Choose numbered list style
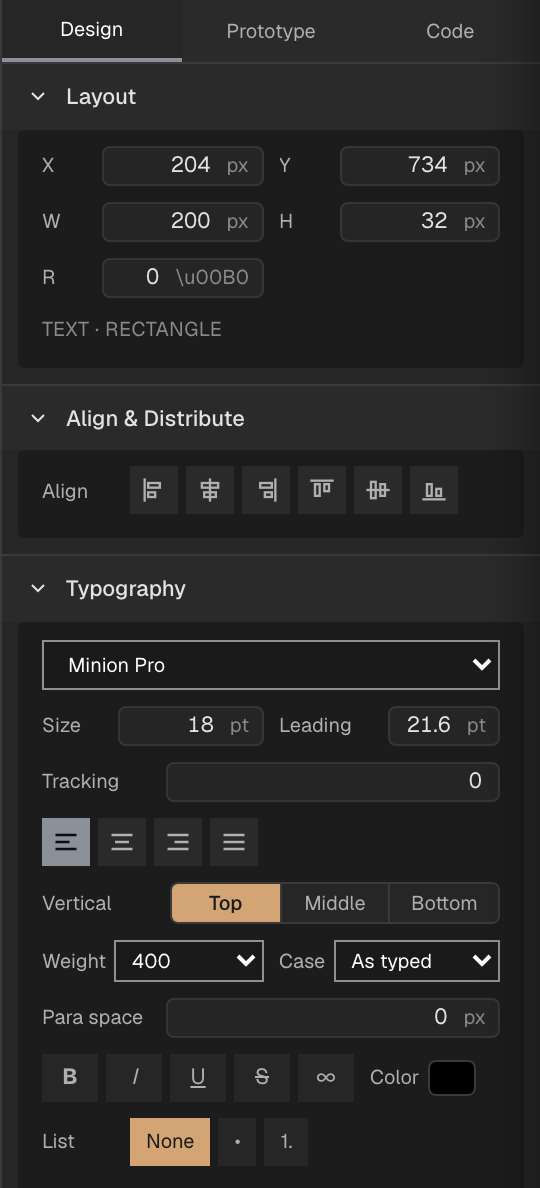Screen dimensions: 540x1188 (286, 1142)
